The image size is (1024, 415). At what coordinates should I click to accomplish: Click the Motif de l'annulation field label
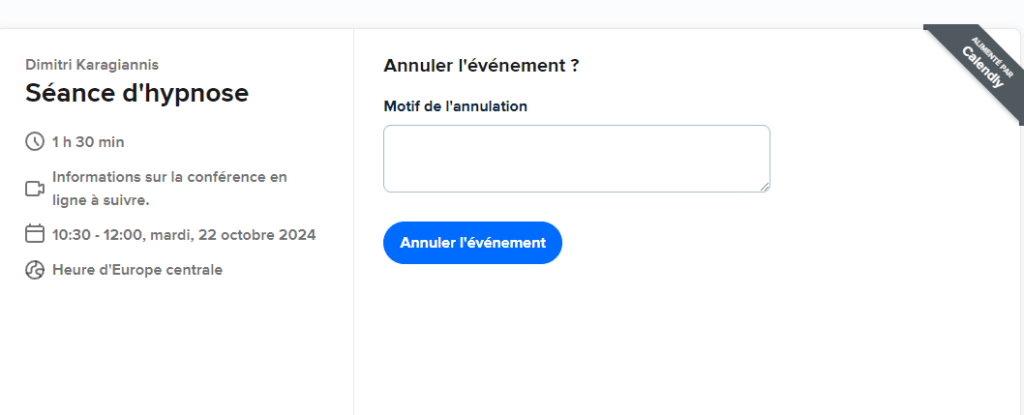pyautogui.click(x=455, y=107)
